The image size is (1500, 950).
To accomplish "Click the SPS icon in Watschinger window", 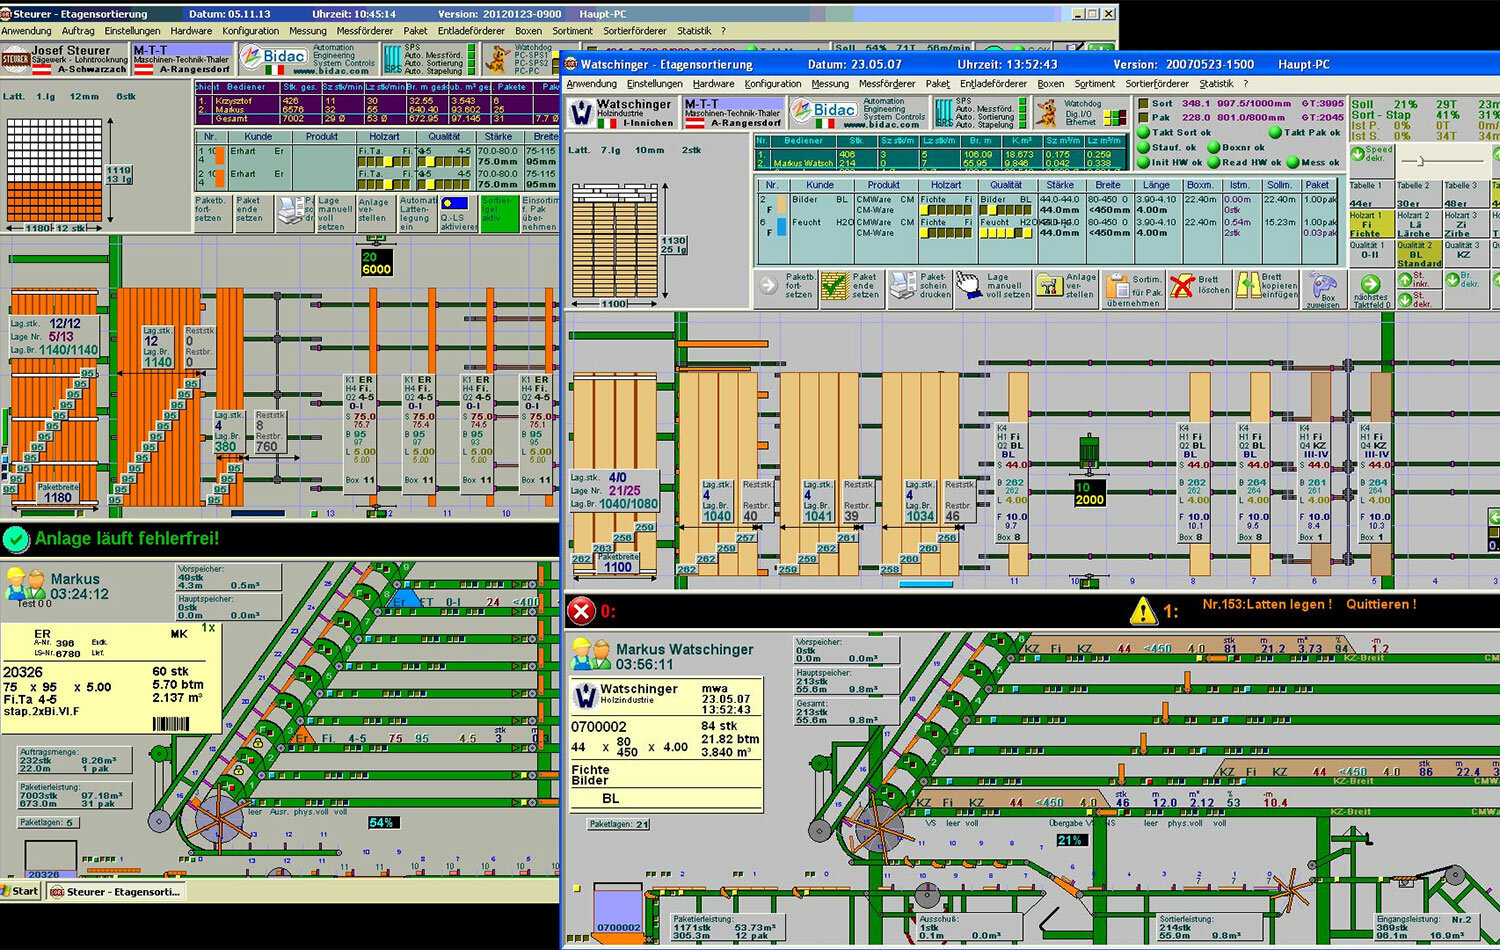I will pos(943,113).
